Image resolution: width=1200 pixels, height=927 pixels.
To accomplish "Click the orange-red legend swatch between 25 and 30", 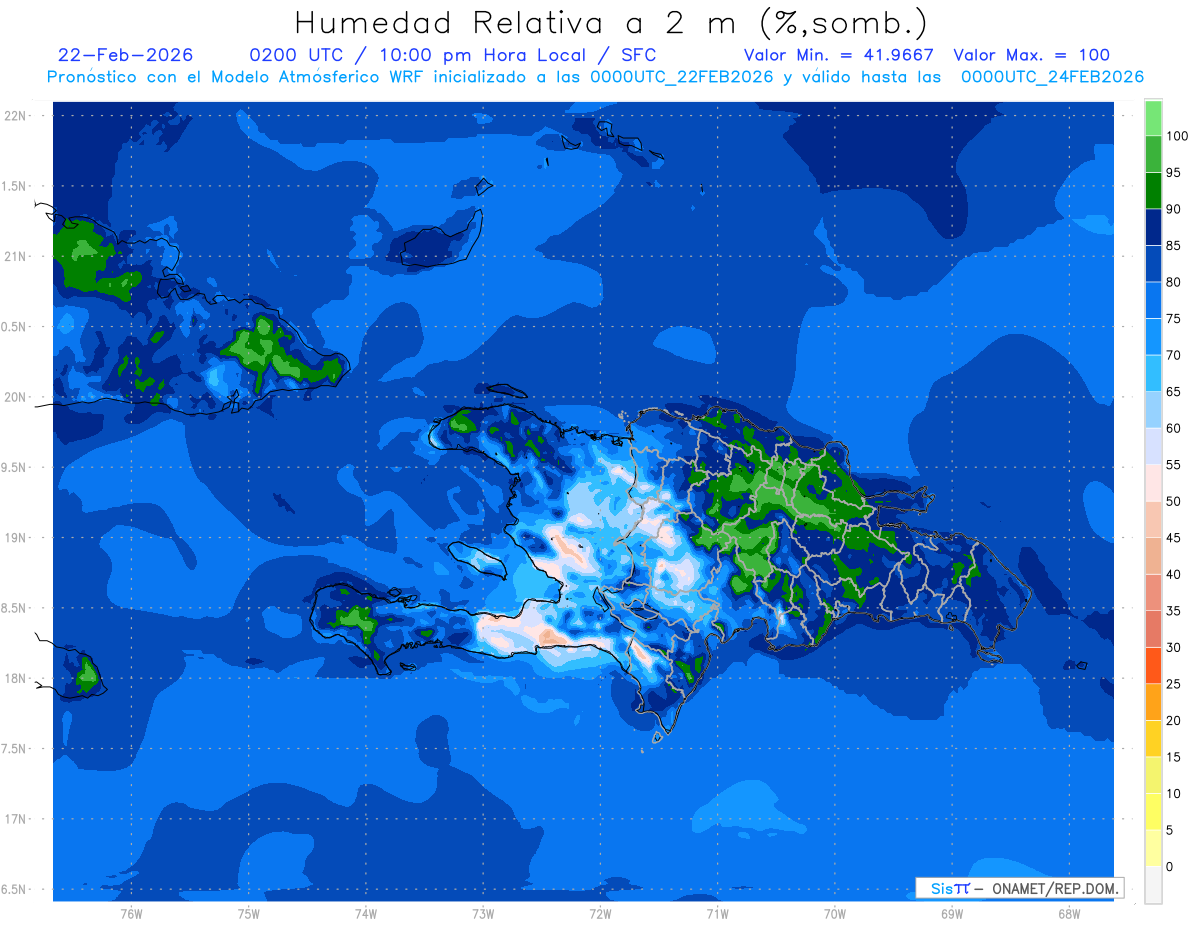I will [x=1153, y=666].
